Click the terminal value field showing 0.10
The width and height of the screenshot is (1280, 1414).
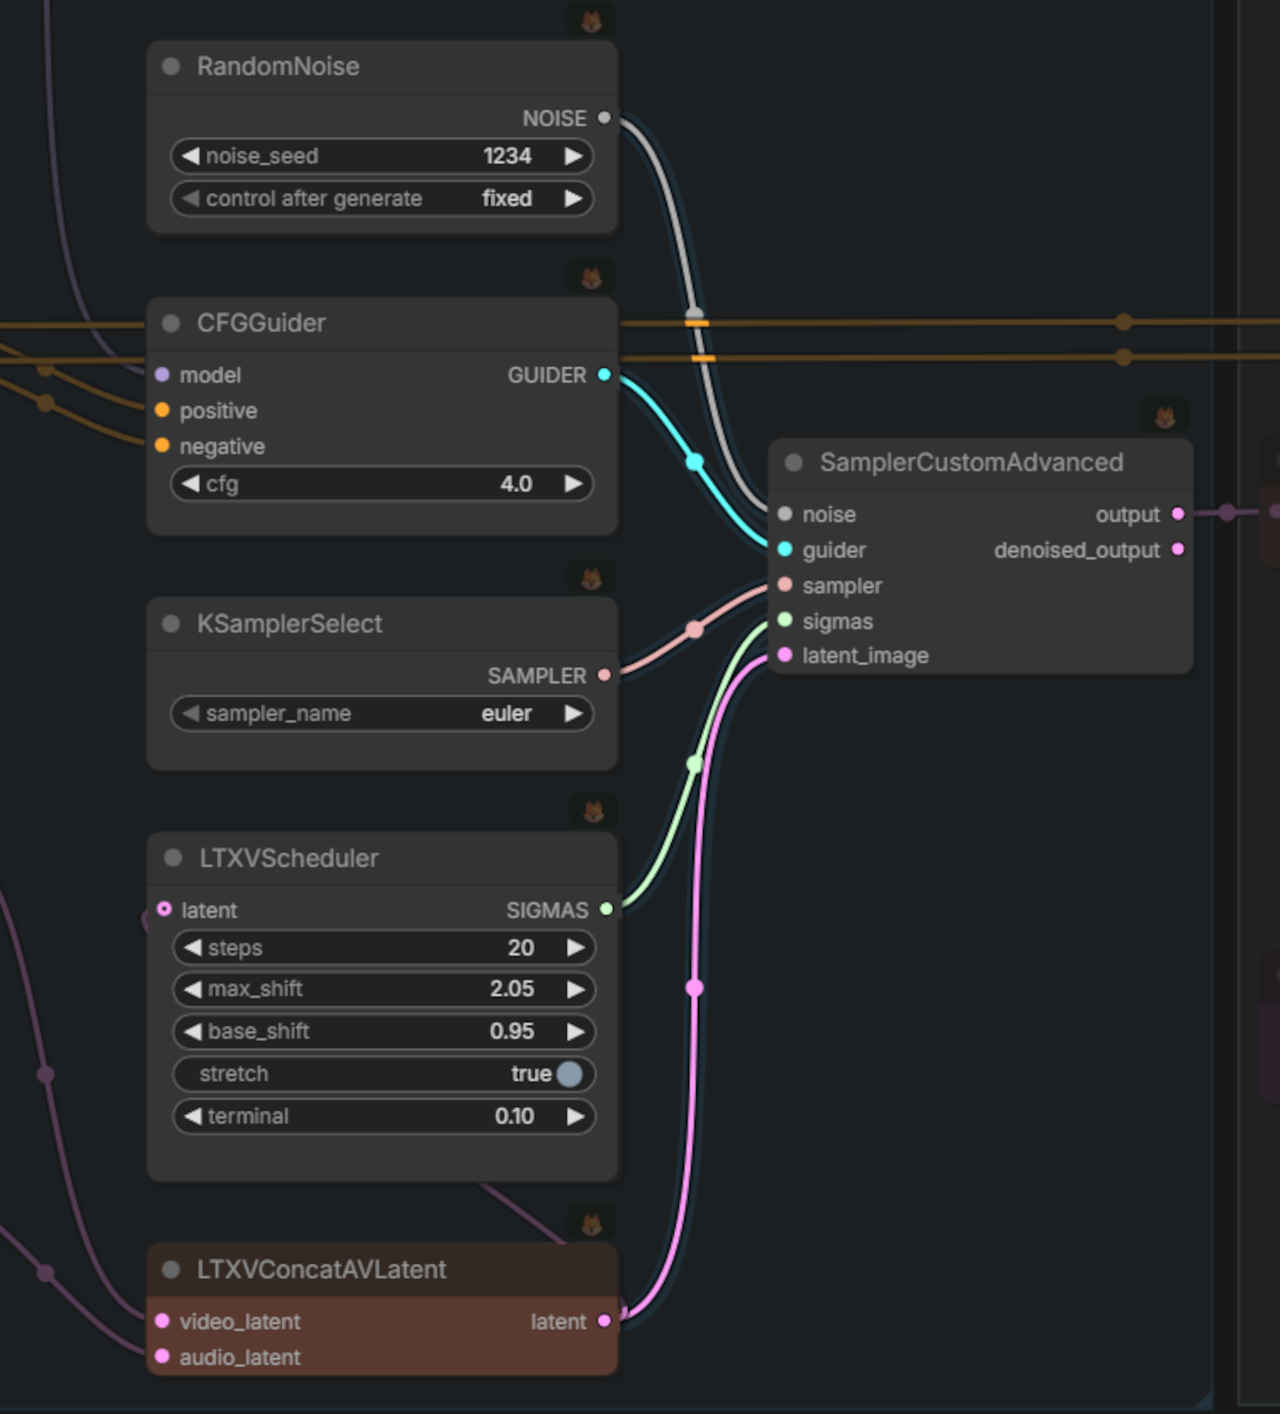pos(384,1116)
